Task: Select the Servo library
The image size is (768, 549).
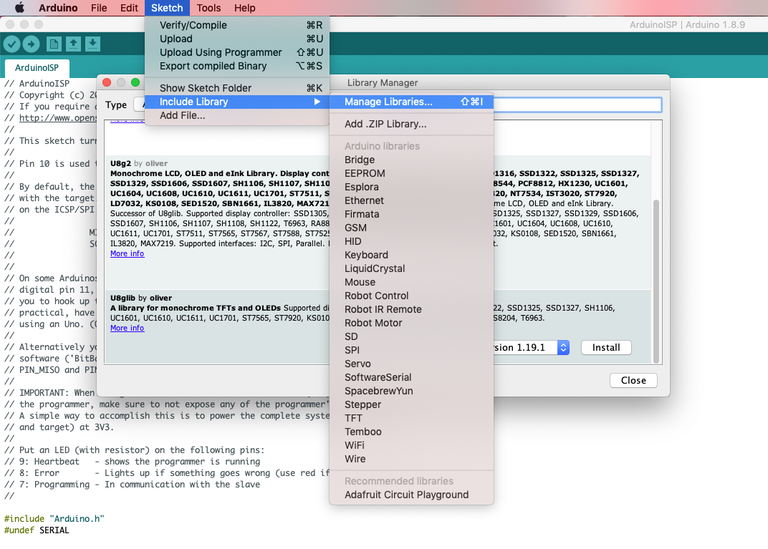Action: point(357,364)
